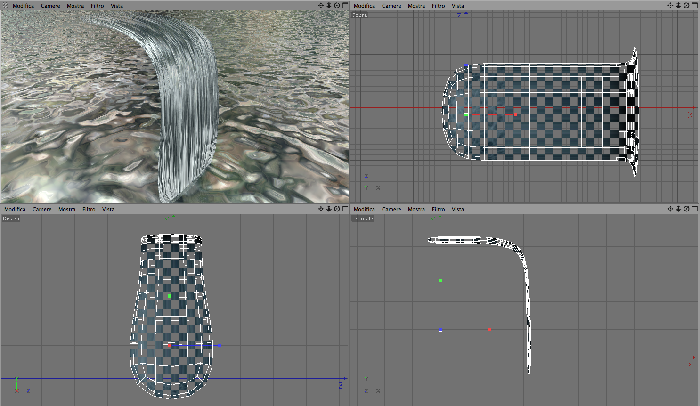Image resolution: width=700 pixels, height=406 pixels.
Task: Click the rotate-camera icon in the right-side (Destra) viewport
Action: coord(337,209)
